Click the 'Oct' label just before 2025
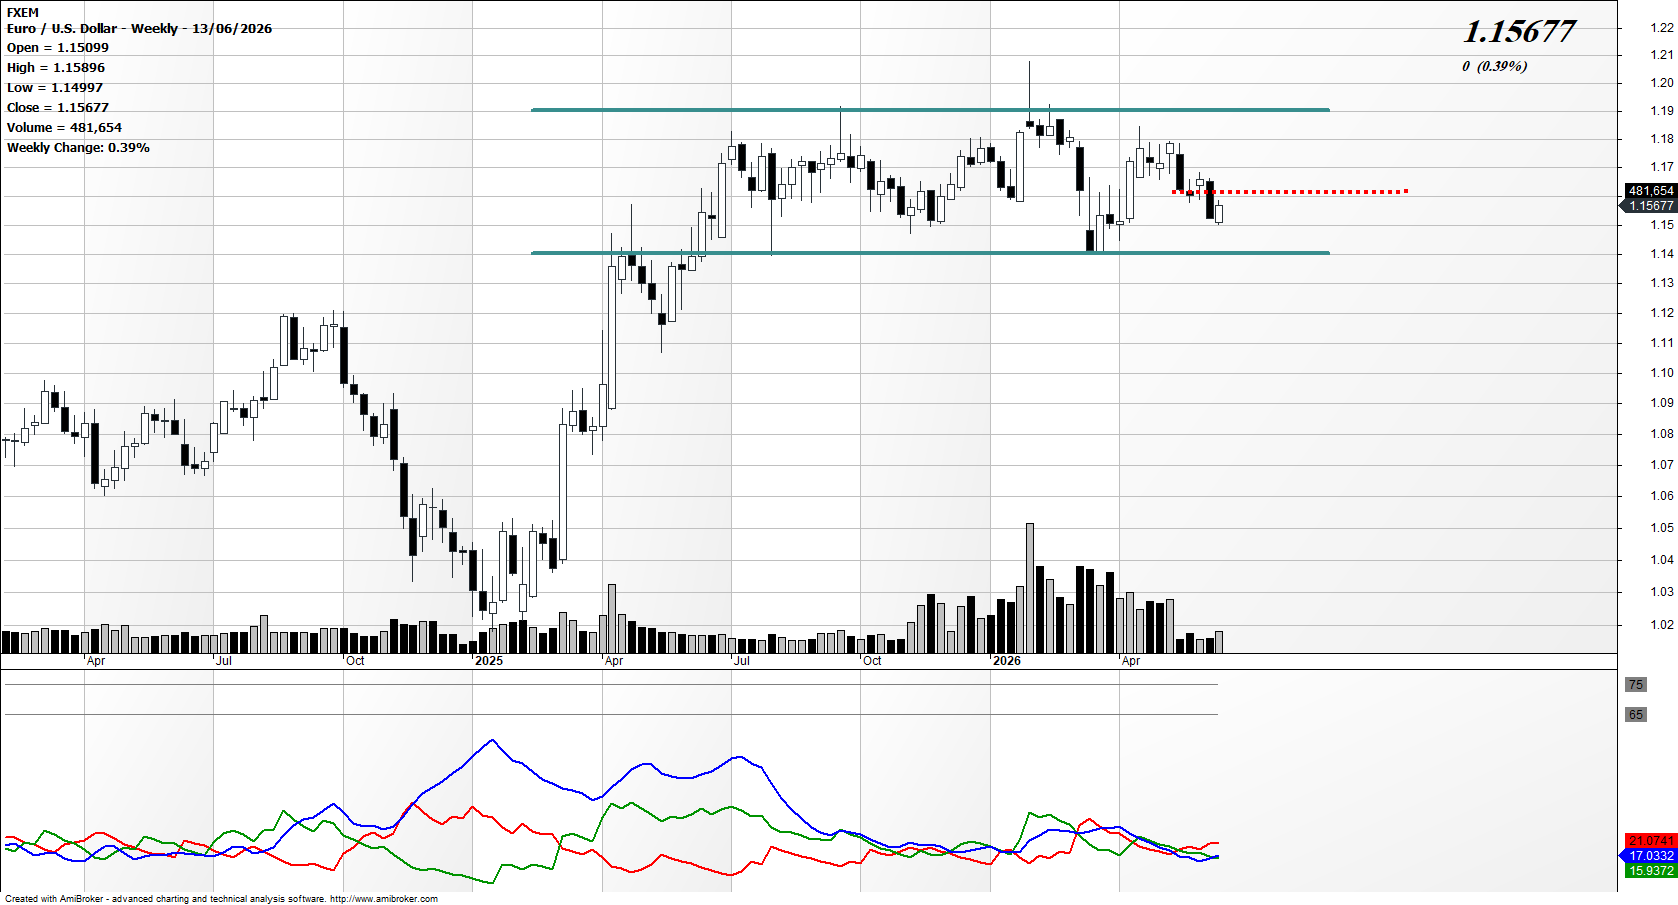 pos(355,661)
